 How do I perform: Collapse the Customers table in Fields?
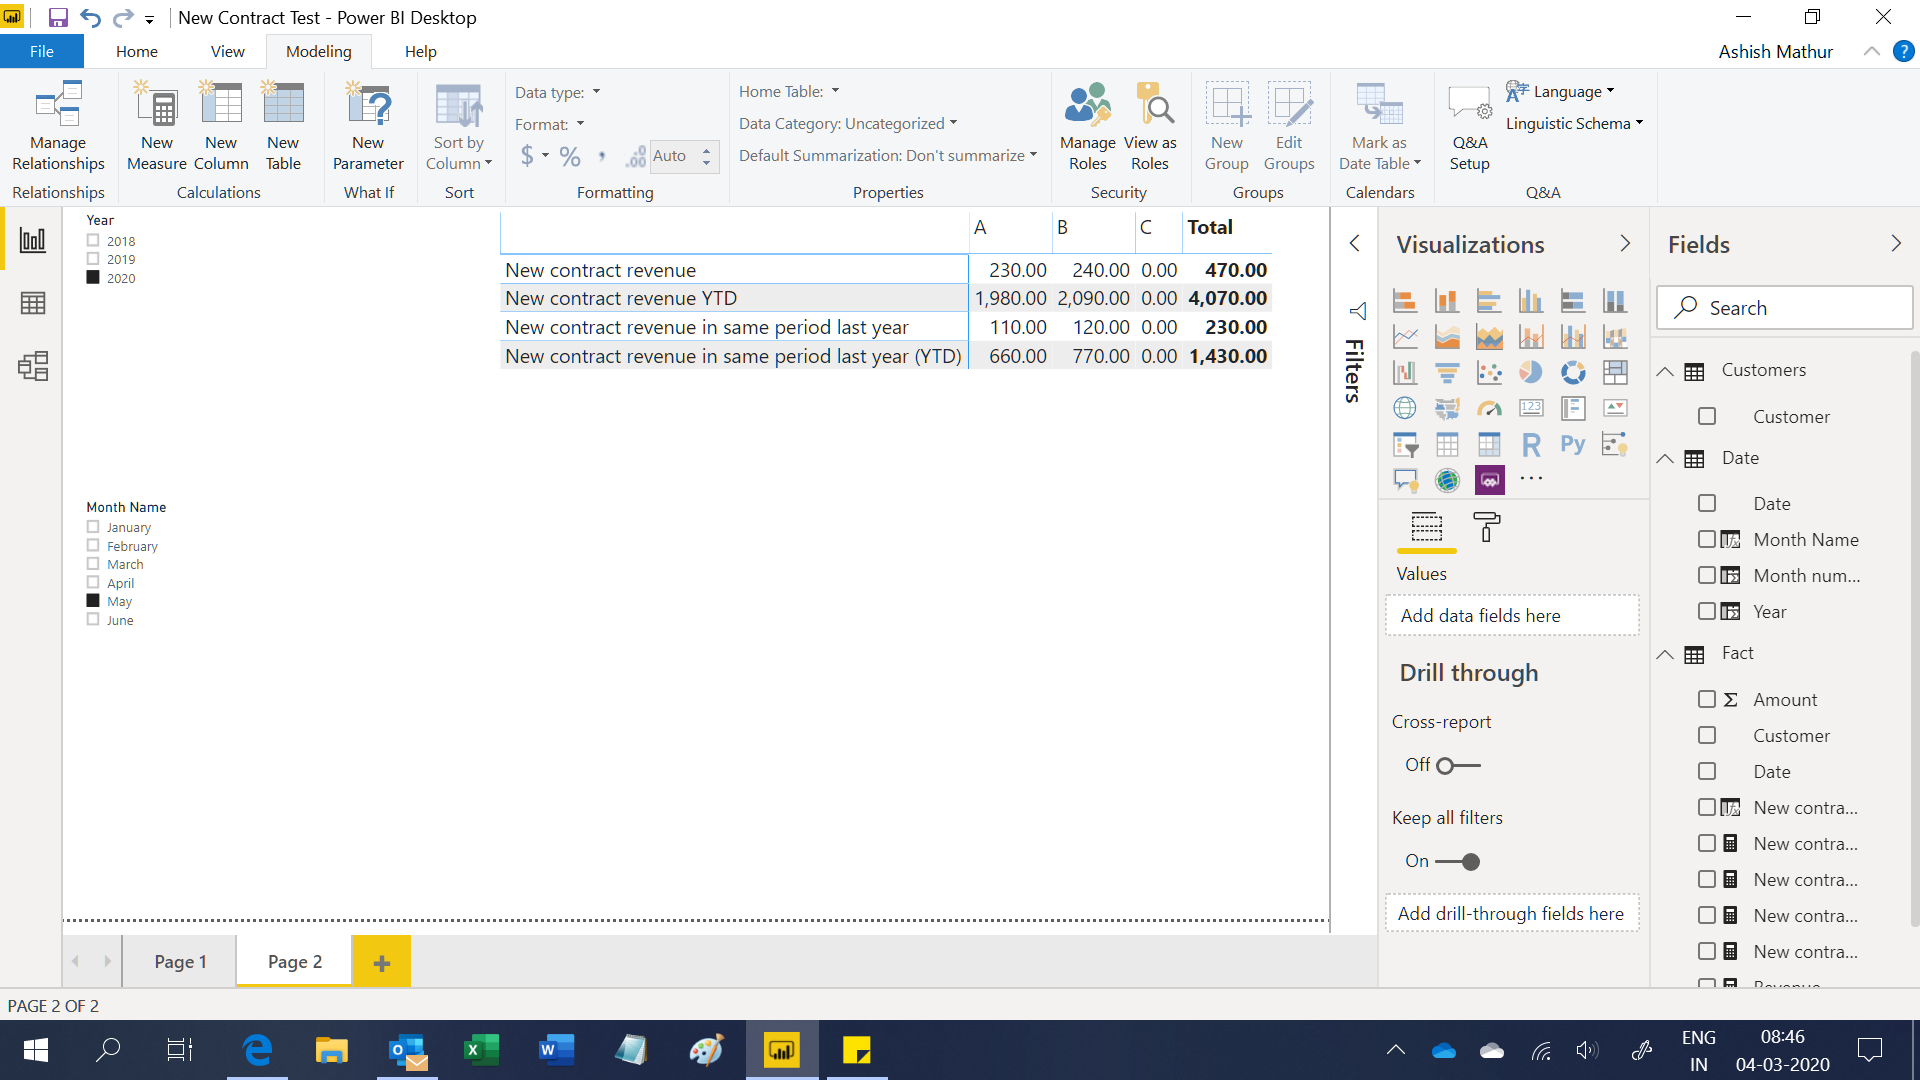[1665, 371]
